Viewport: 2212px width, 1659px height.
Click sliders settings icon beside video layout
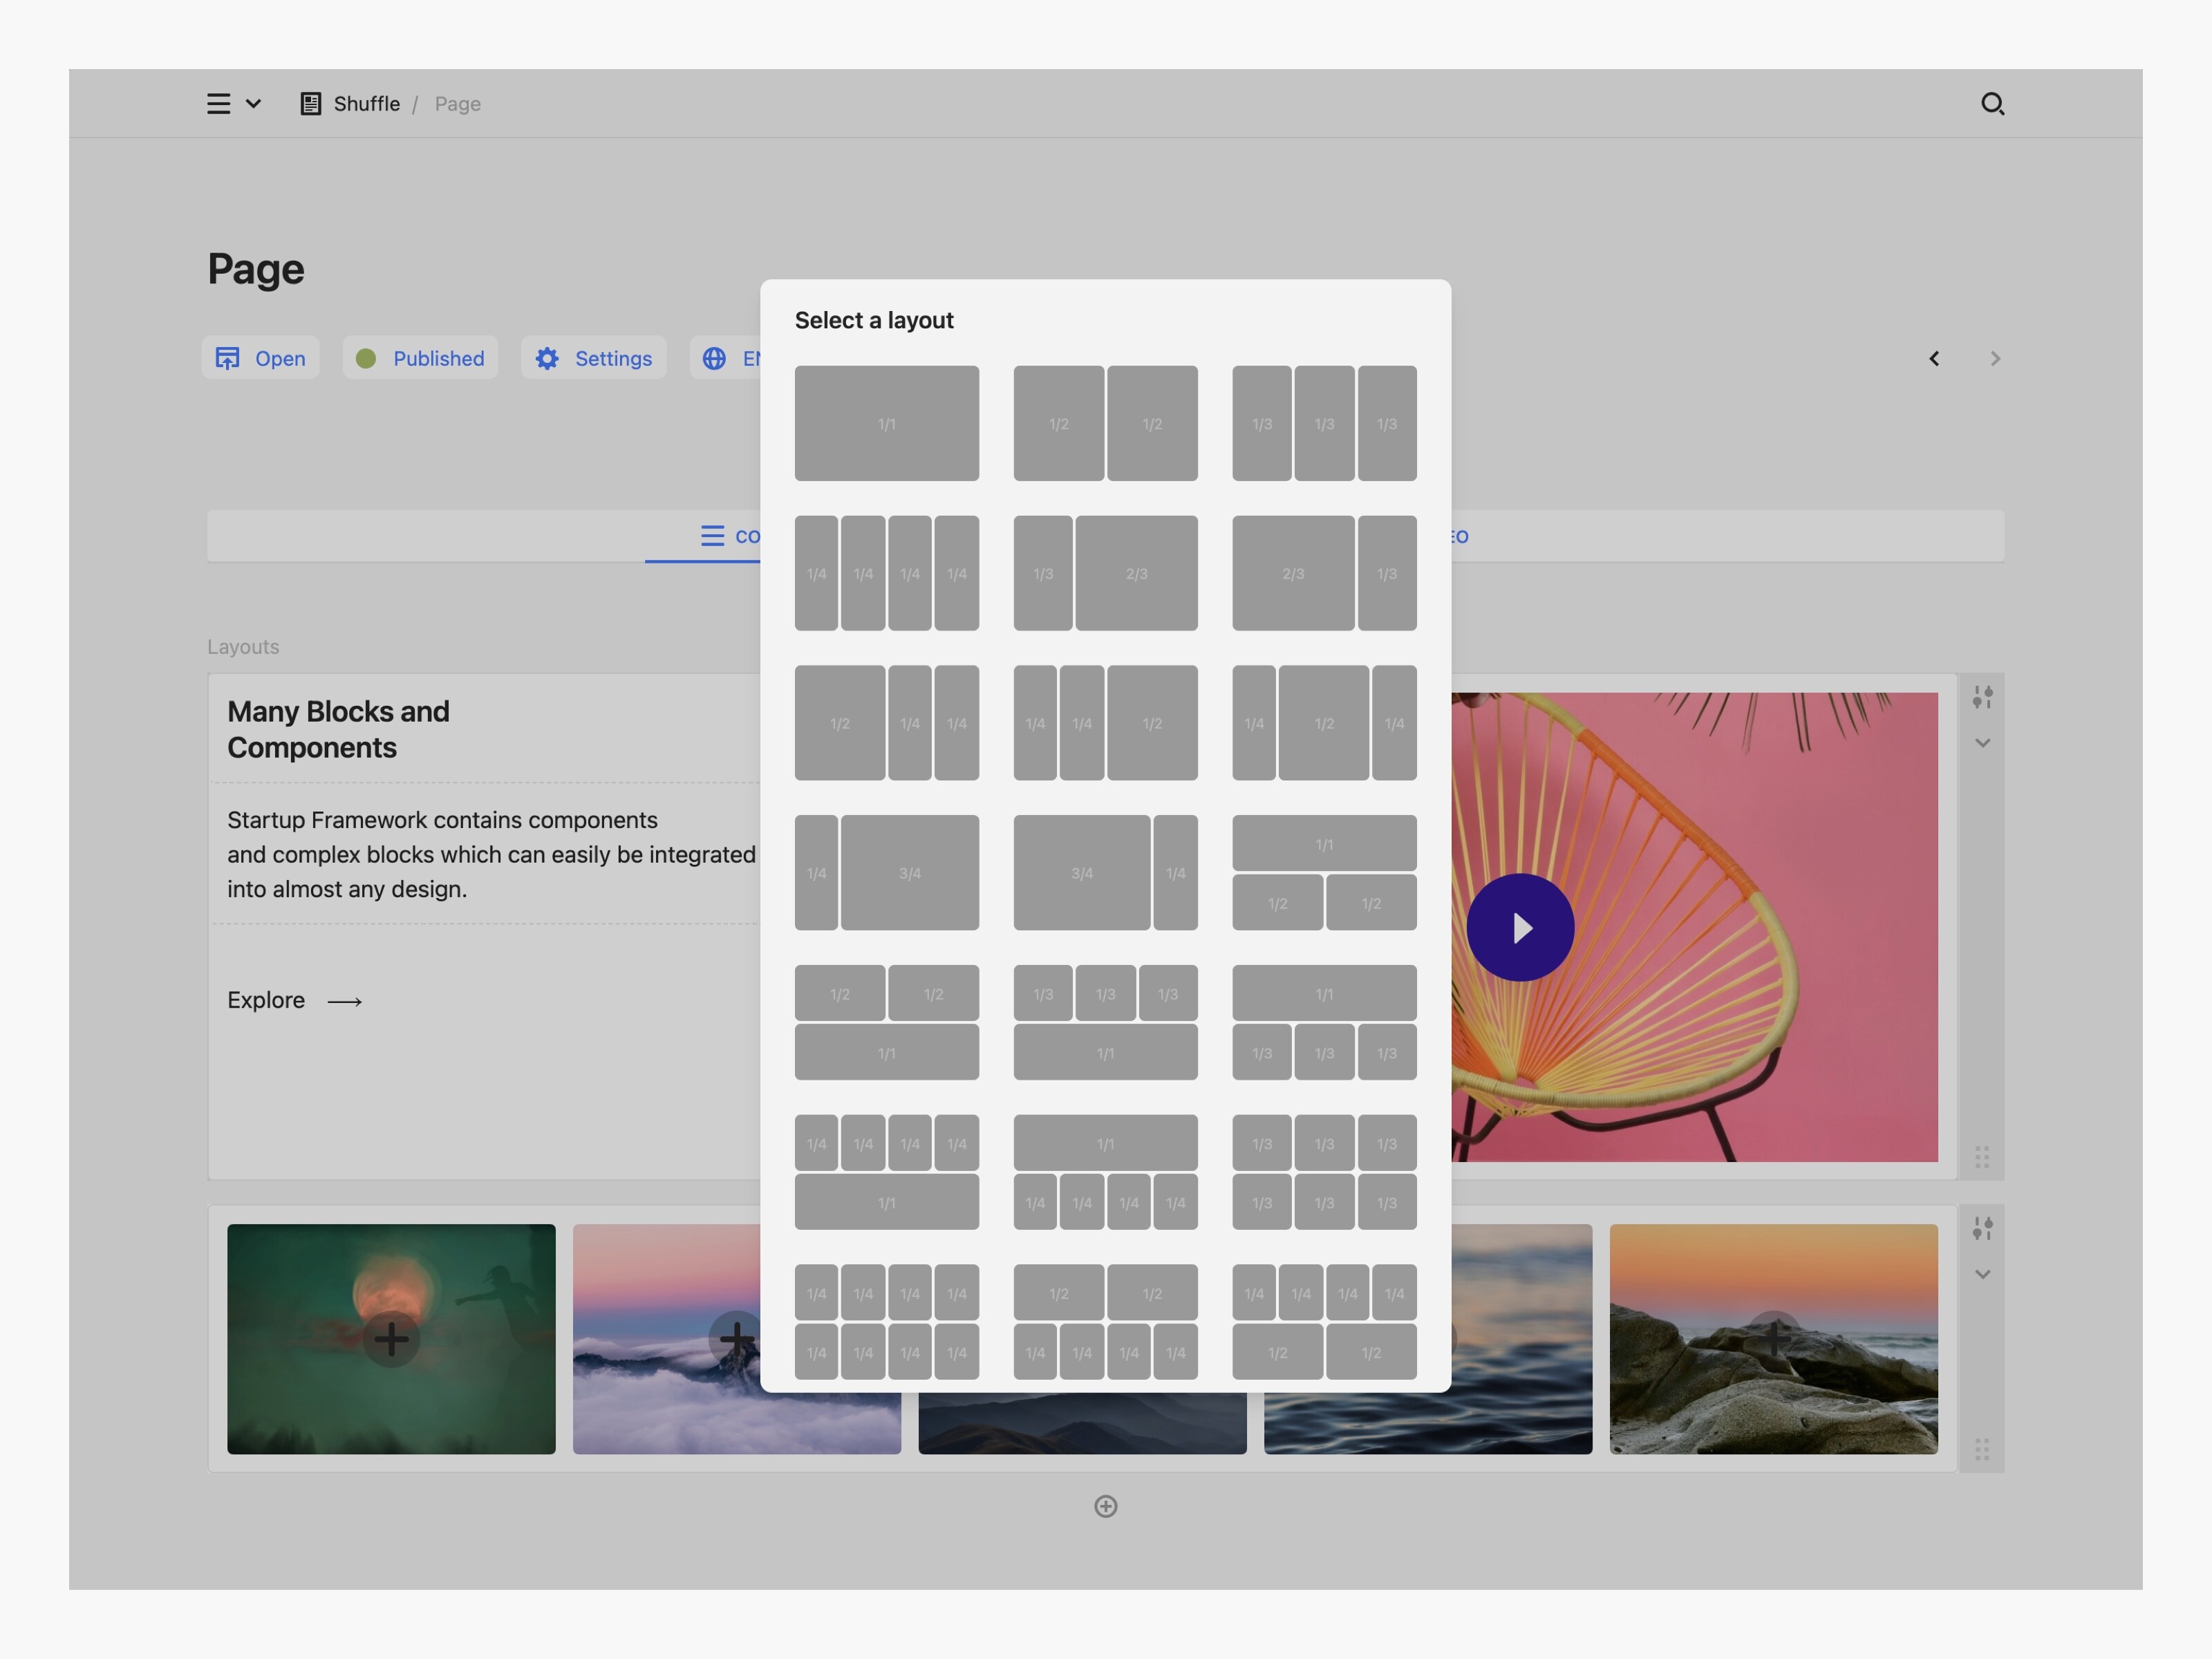(1982, 697)
